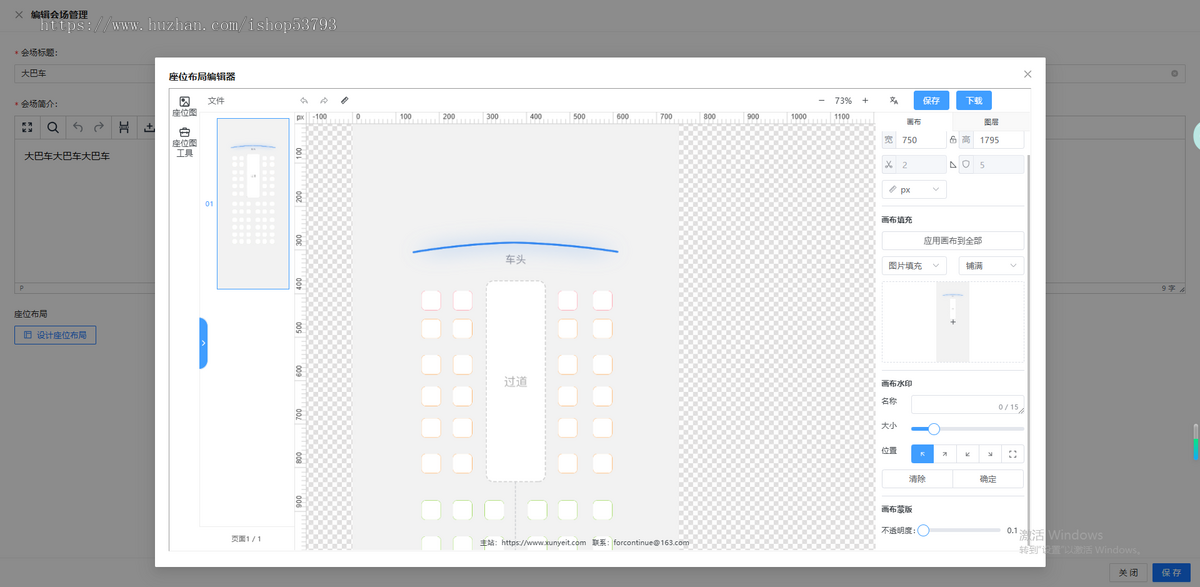Switch language with the translate icon

coord(893,101)
